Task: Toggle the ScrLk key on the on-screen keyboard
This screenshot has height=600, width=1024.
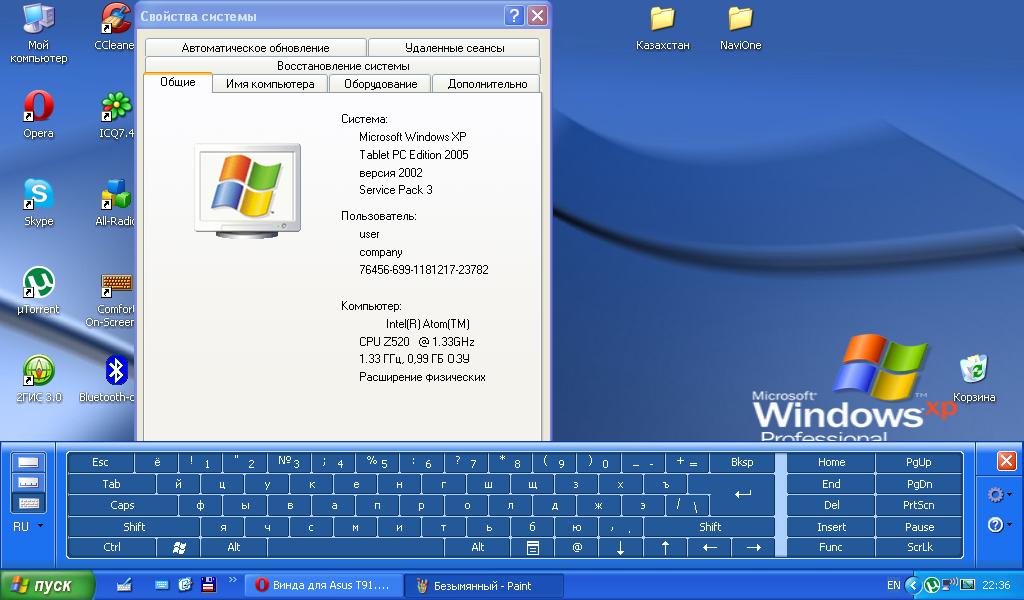Action: pos(920,547)
